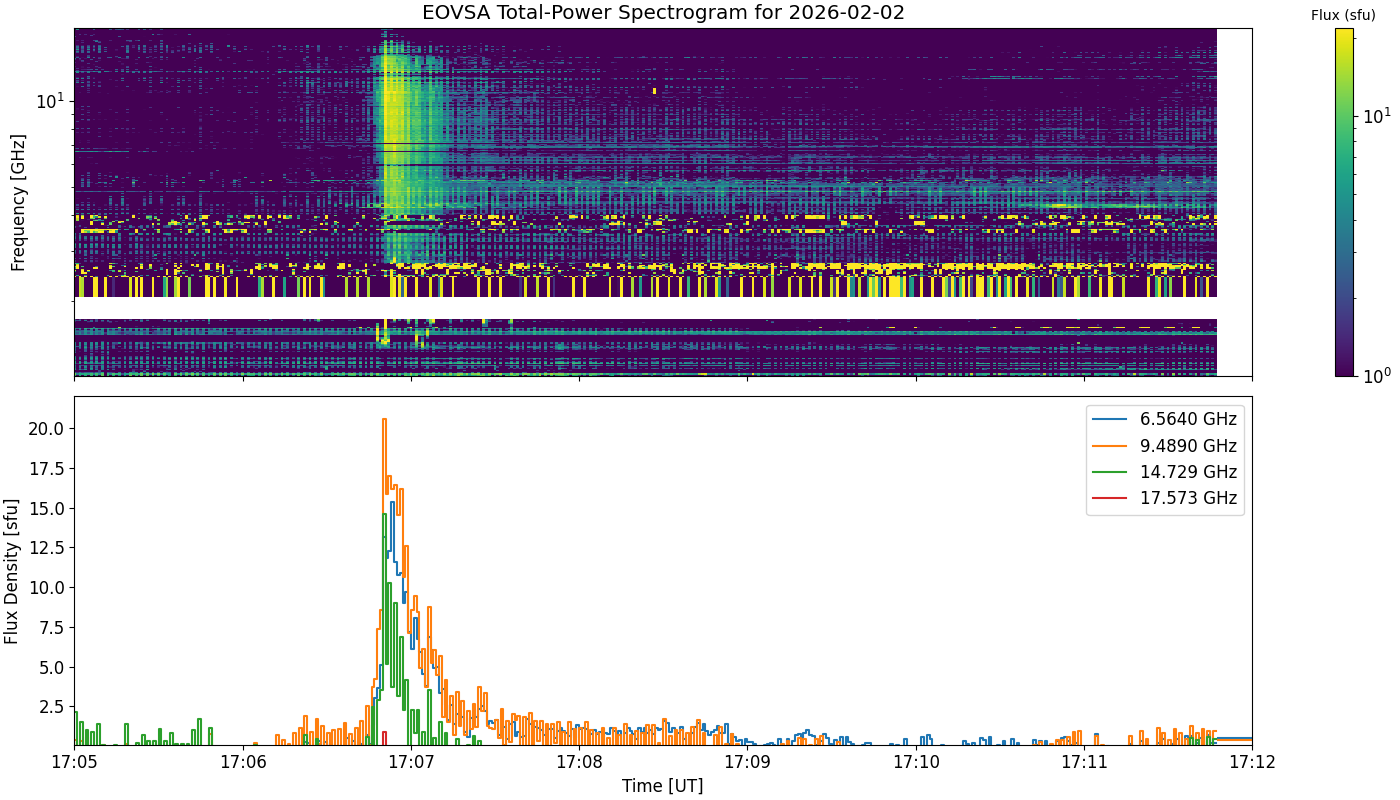Click the bright yellow burst in spectrogram

391,120
